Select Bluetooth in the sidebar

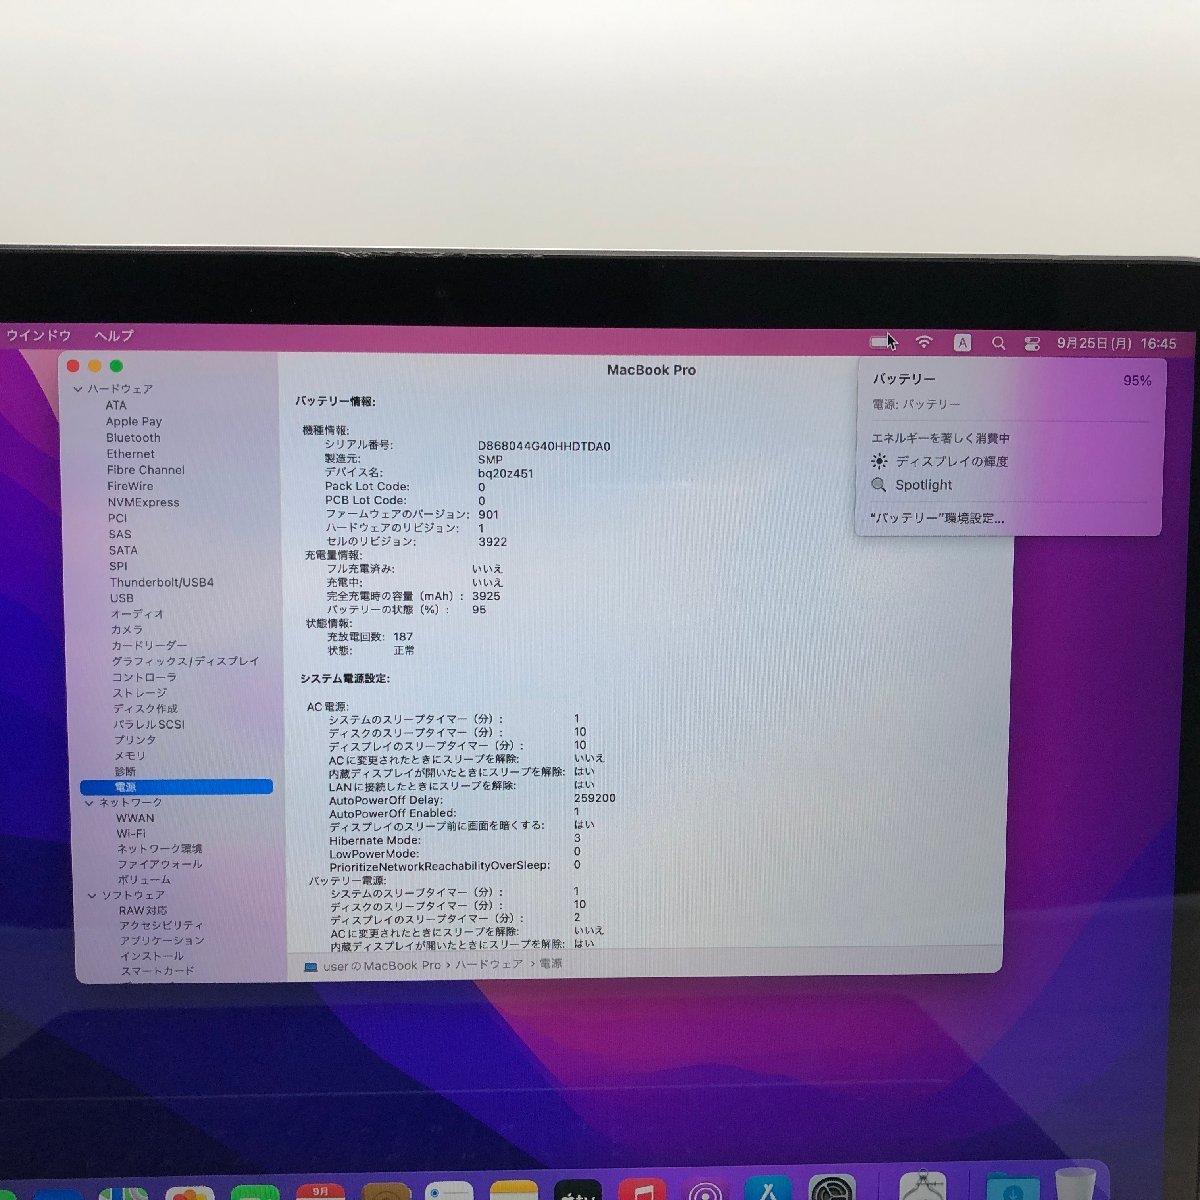click(133, 438)
